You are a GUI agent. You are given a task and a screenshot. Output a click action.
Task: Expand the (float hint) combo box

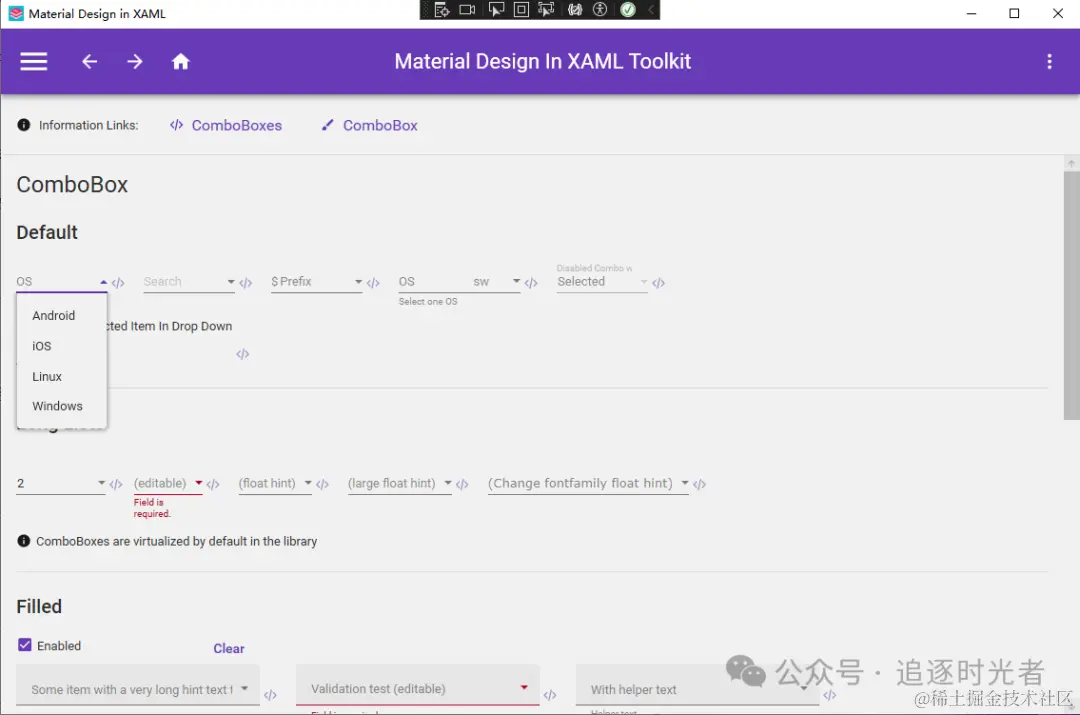308,483
